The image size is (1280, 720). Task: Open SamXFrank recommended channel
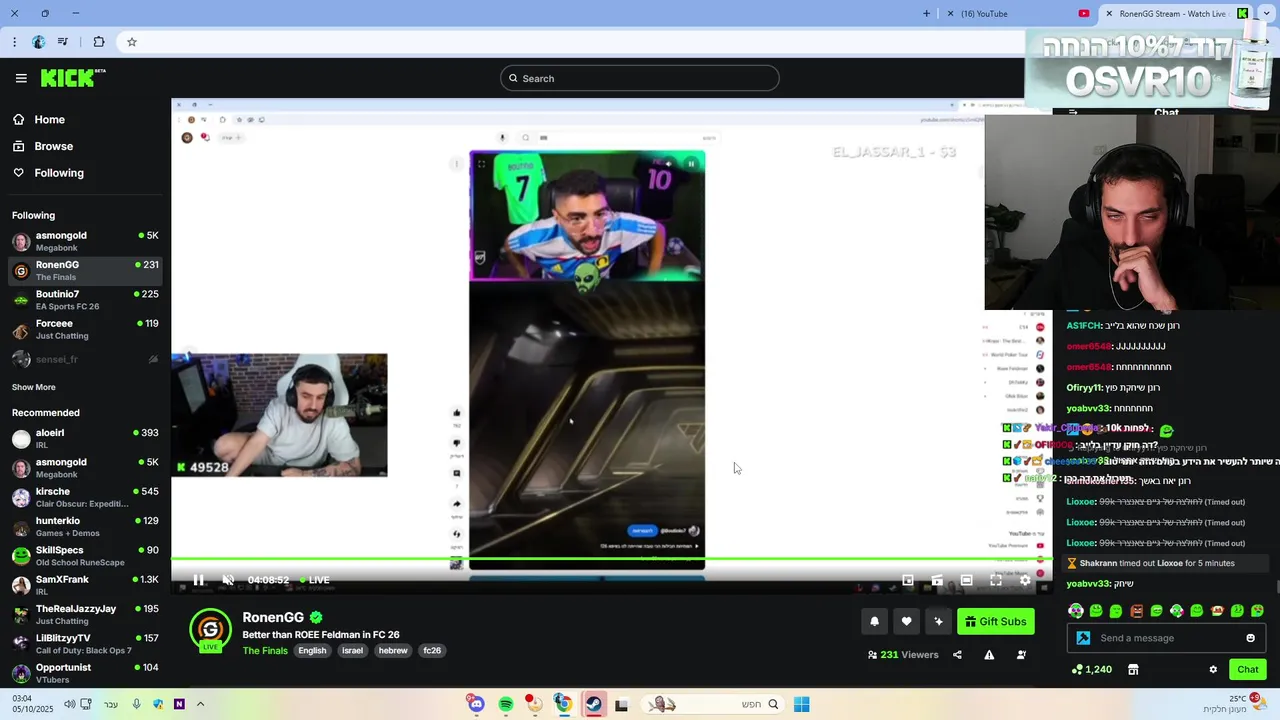[x=85, y=585]
